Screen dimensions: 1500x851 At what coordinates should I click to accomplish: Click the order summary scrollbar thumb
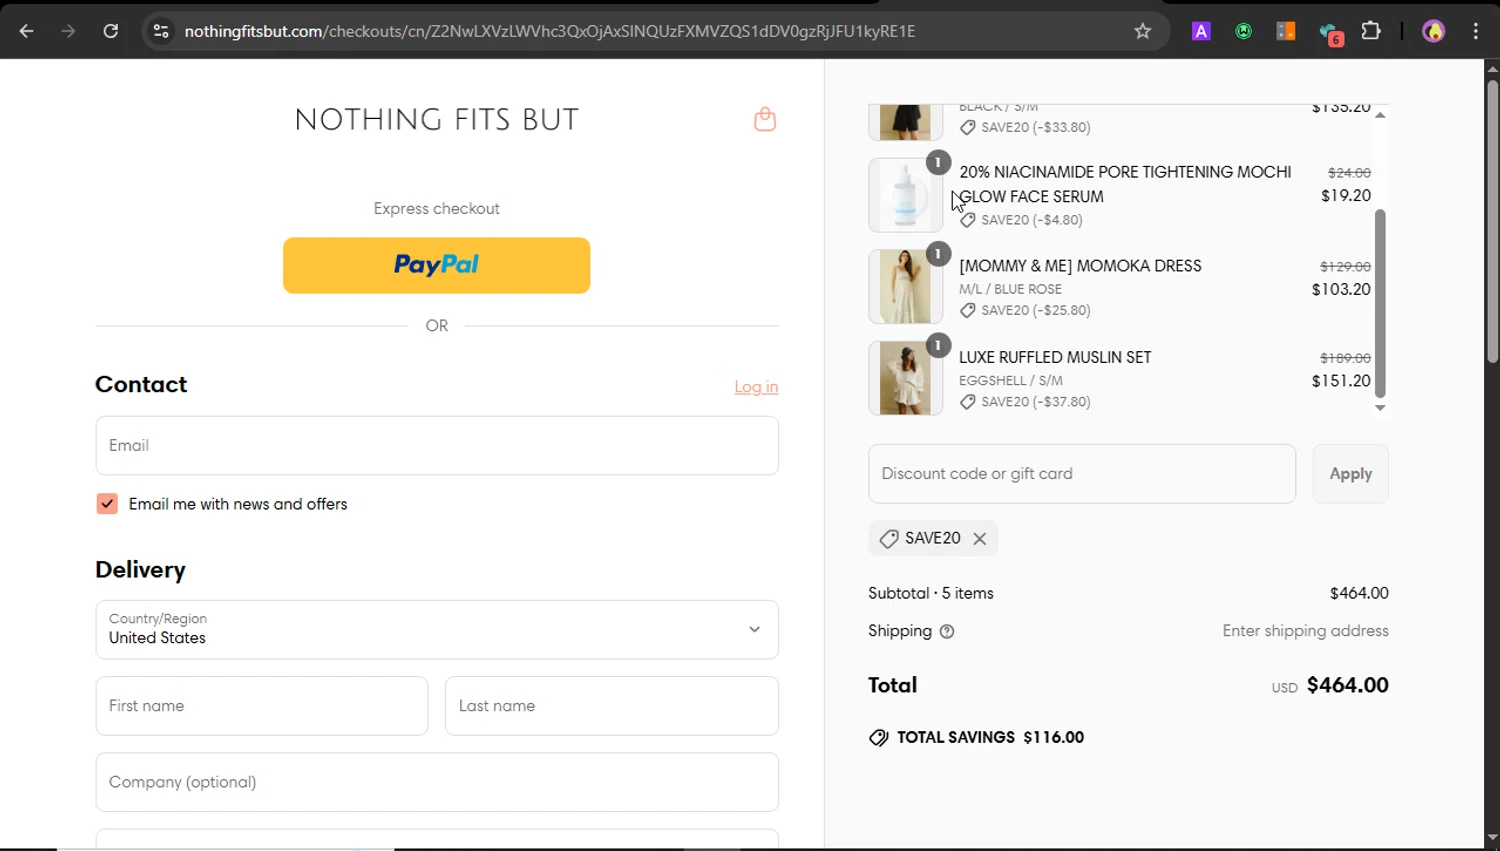coord(1380,303)
